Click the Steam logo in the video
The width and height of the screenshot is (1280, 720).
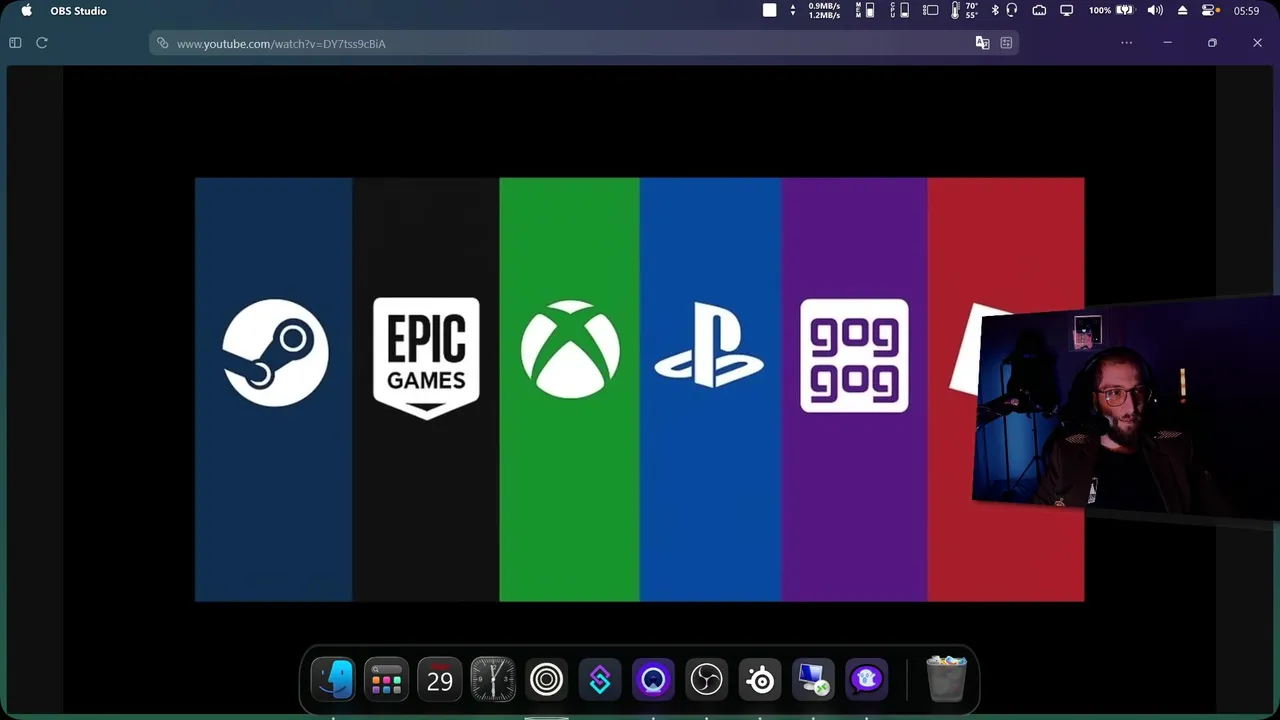275,353
